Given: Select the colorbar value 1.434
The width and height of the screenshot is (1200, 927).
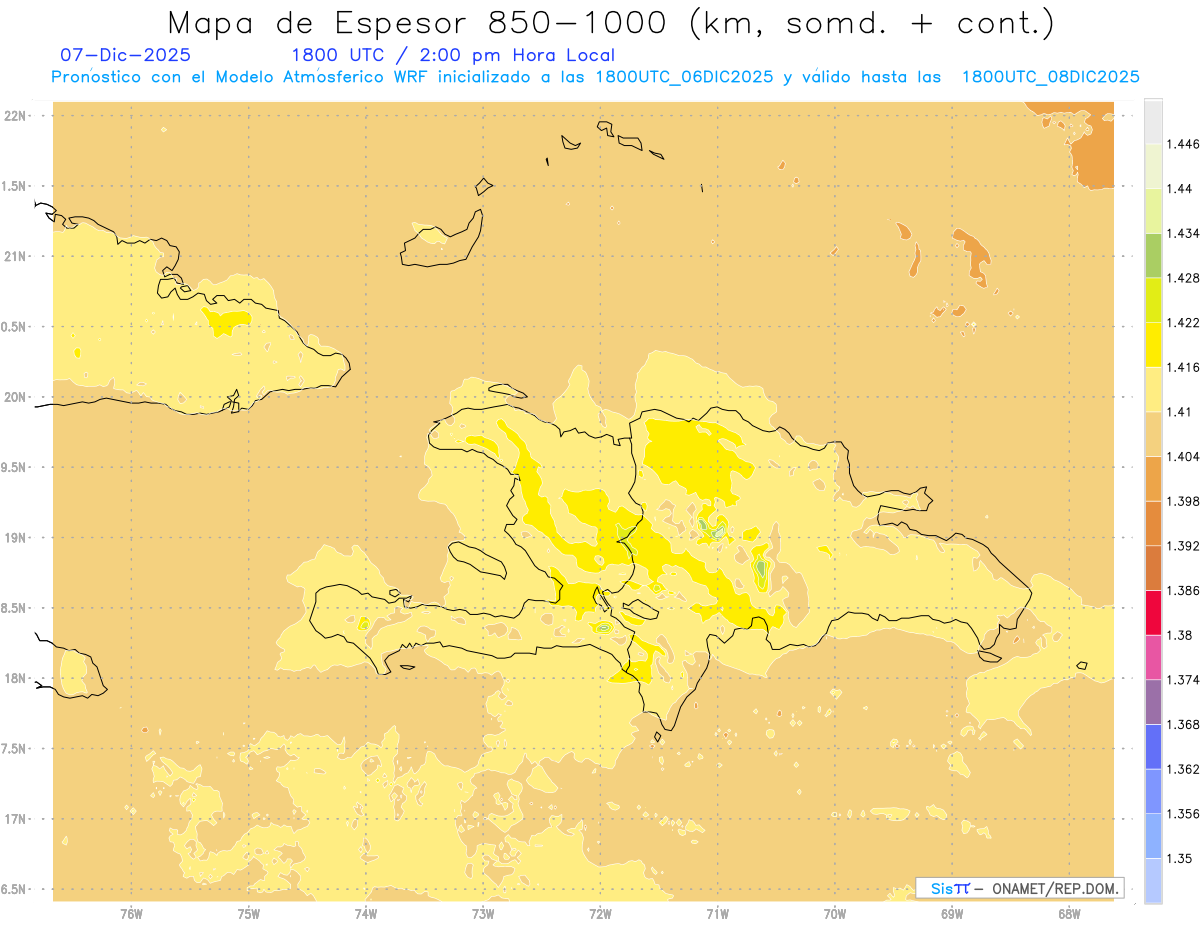Looking at the screenshot, I should point(1183,233).
